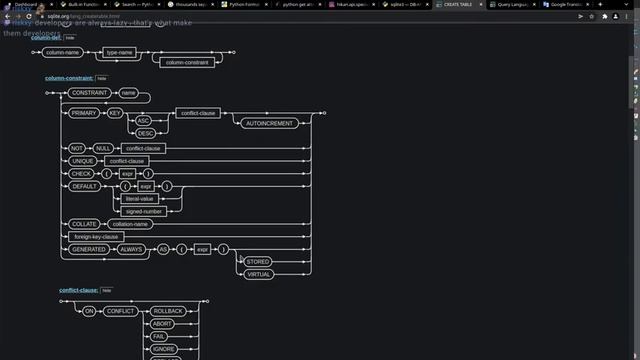The height and width of the screenshot is (360, 640).
Task: Click the signed-number box
Action: pos(144,211)
